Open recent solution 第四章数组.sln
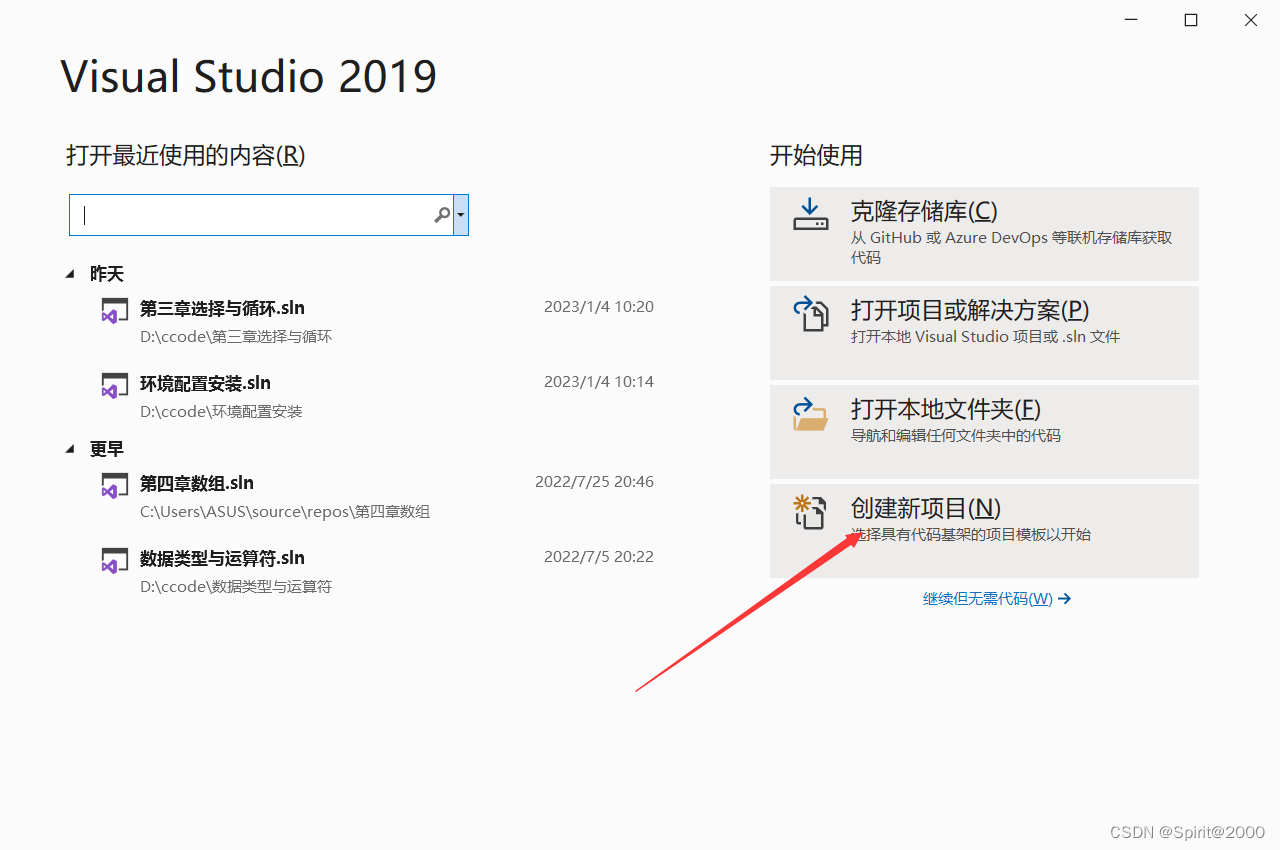1280x850 pixels. [x=197, y=483]
